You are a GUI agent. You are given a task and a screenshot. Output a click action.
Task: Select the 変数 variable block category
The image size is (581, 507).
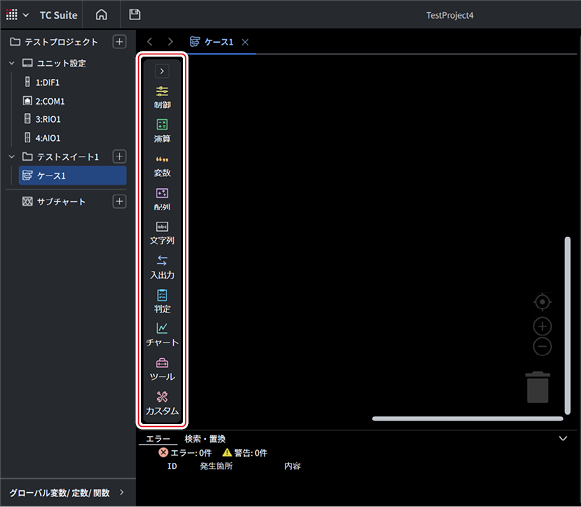(x=162, y=166)
